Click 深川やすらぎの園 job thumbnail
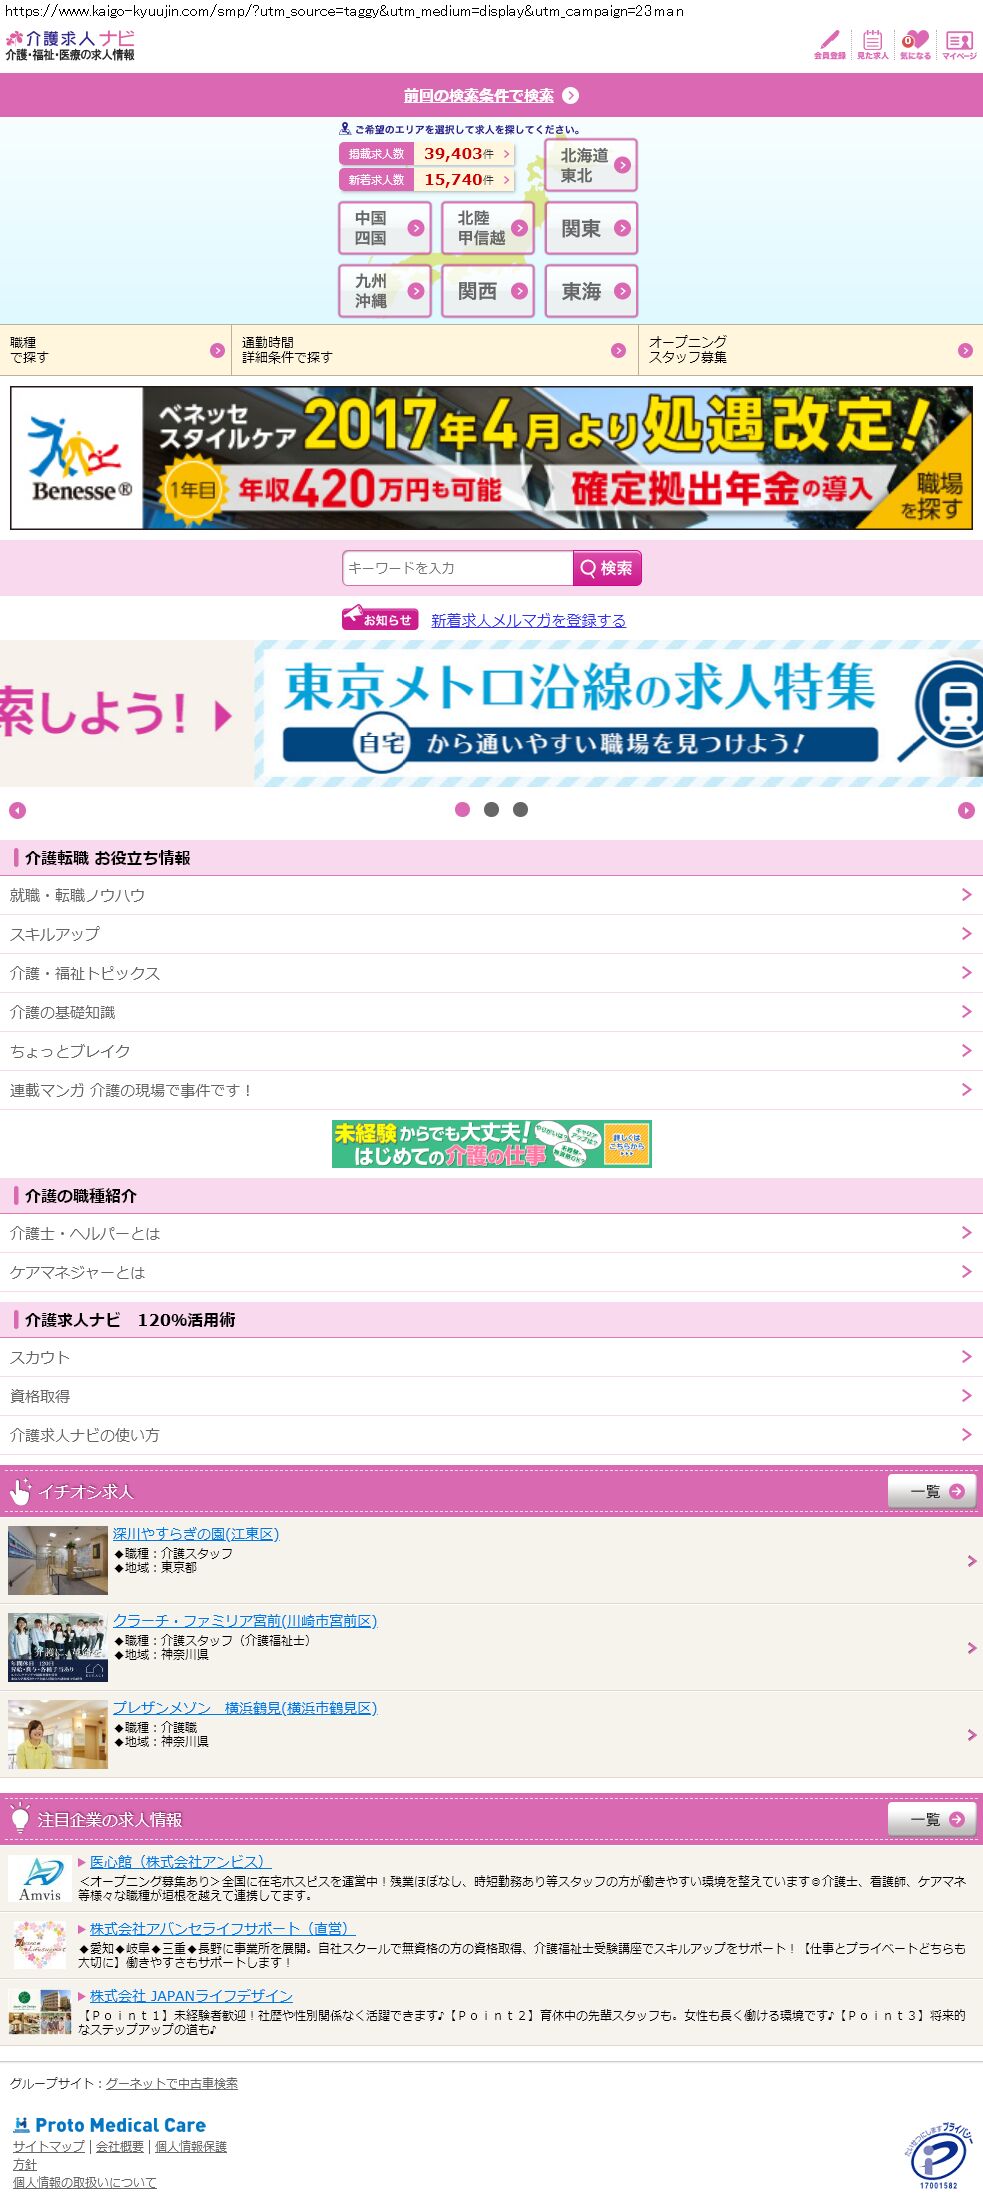Image resolution: width=983 pixels, height=2202 pixels. 58,1560
